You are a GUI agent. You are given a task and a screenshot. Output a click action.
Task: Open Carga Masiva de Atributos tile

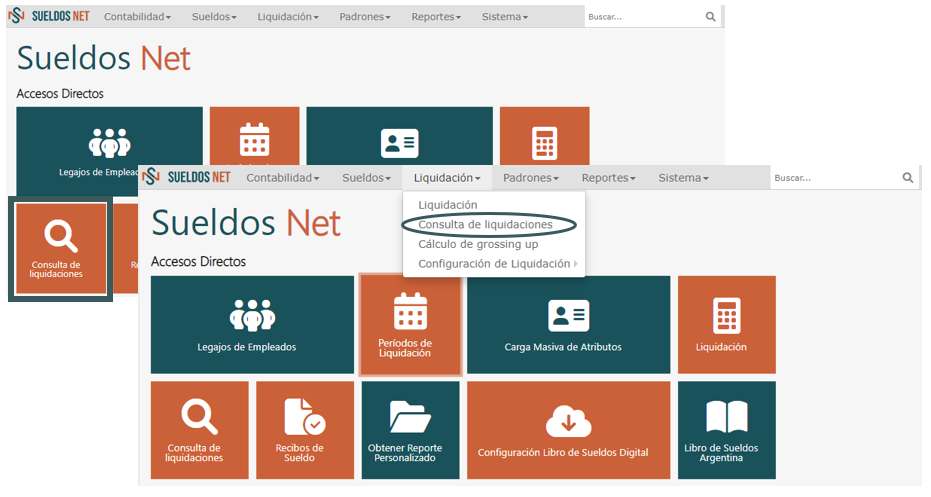tap(568, 325)
